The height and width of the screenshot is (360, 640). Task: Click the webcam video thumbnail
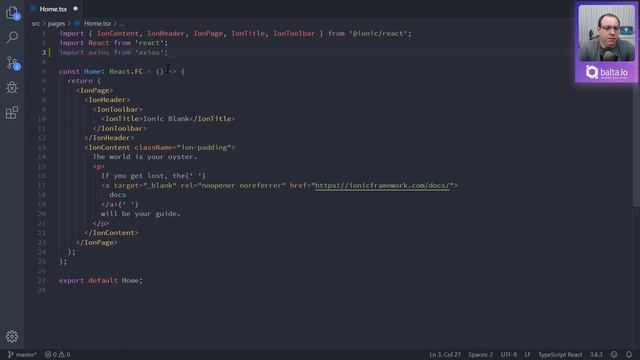pyautogui.click(x=607, y=33)
